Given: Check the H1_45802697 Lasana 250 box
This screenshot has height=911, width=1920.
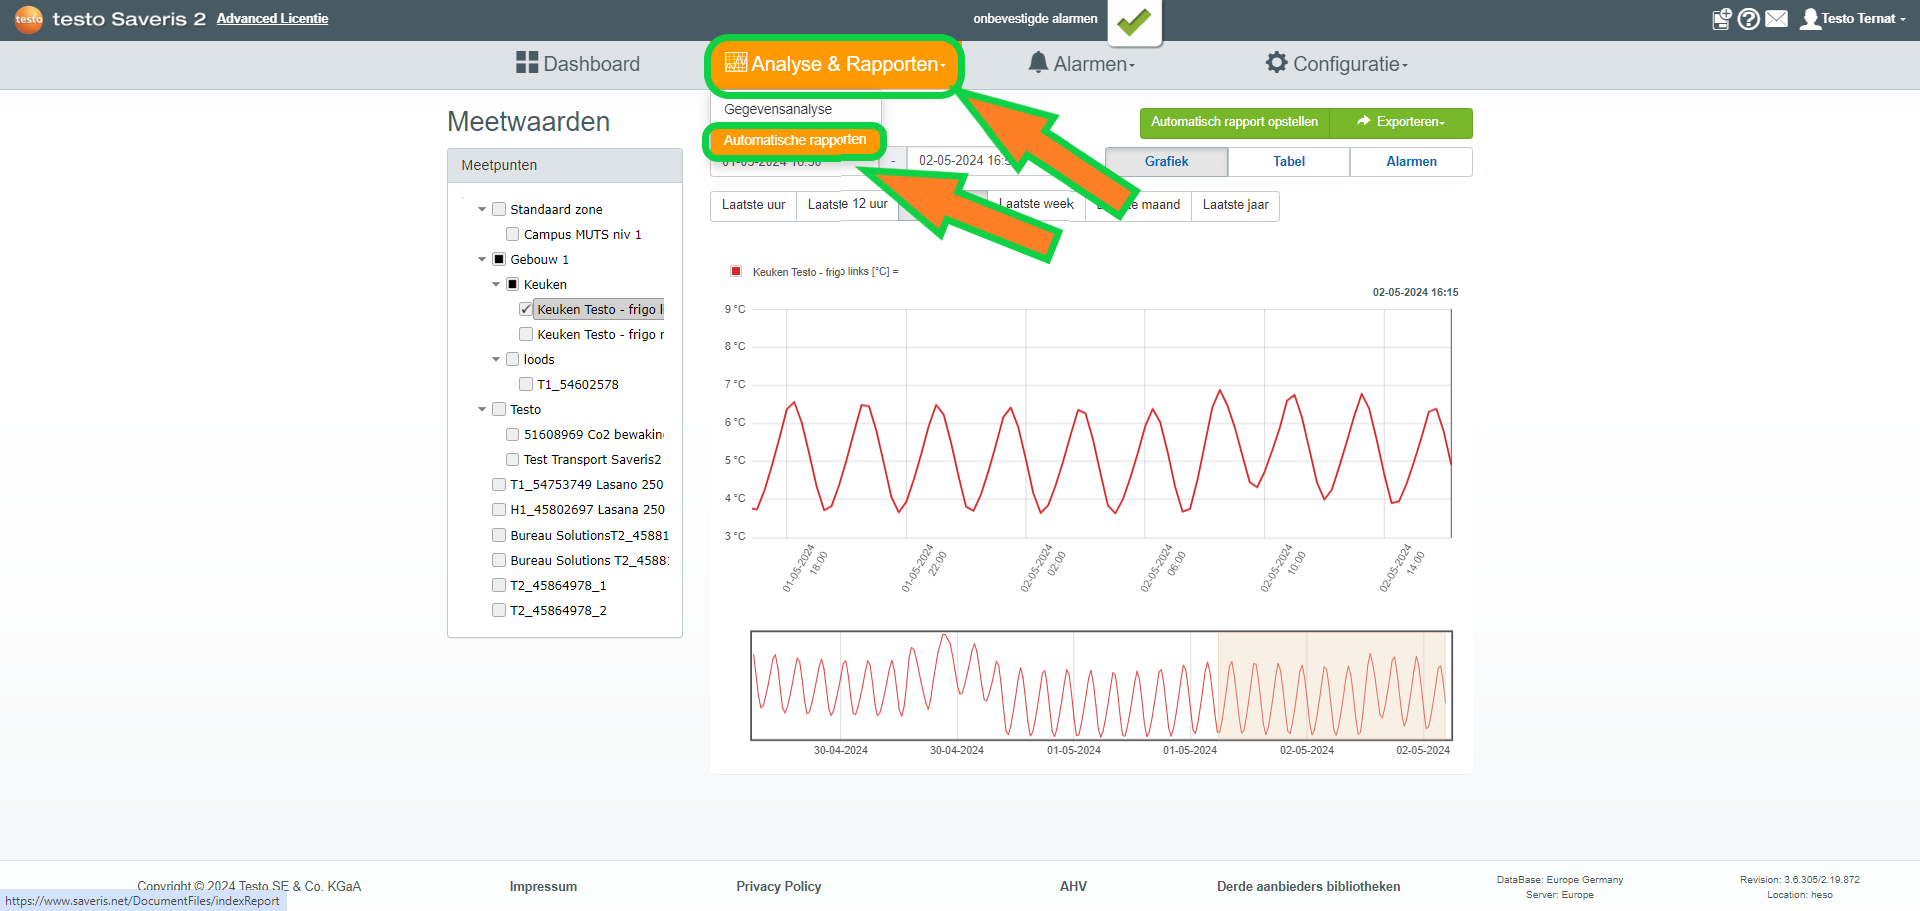Looking at the screenshot, I should (499, 509).
